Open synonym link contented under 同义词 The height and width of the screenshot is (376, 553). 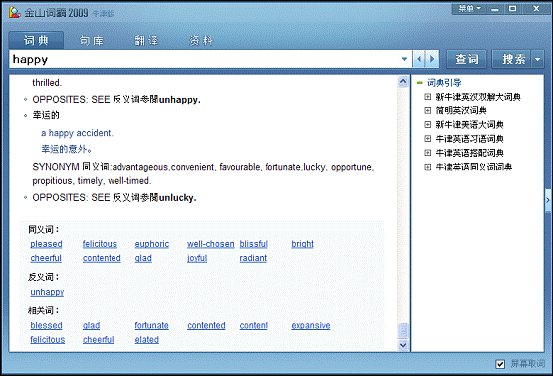(x=102, y=258)
